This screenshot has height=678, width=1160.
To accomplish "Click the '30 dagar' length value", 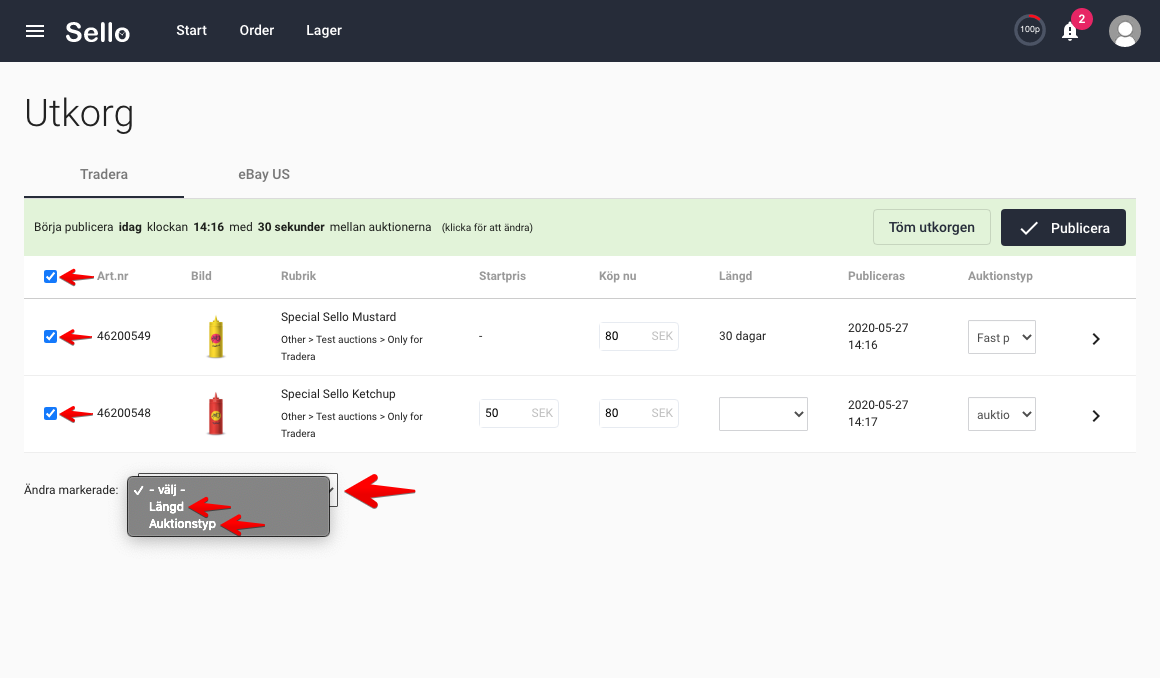I will [x=742, y=336].
